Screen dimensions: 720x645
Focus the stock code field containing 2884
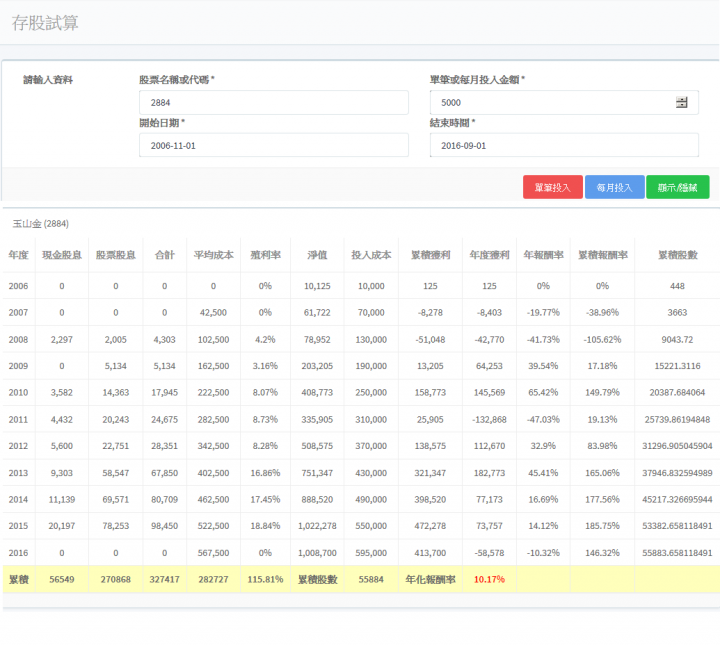coord(274,102)
